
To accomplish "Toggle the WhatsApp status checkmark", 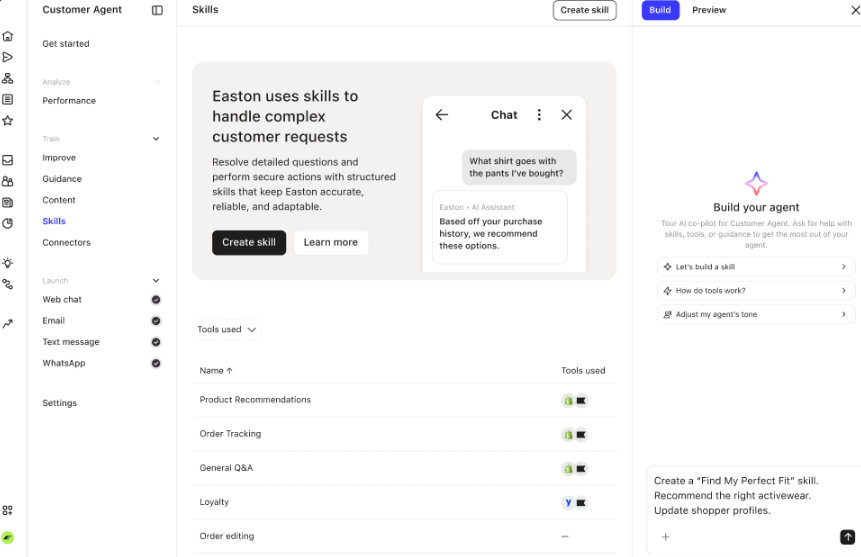I will tap(156, 363).
